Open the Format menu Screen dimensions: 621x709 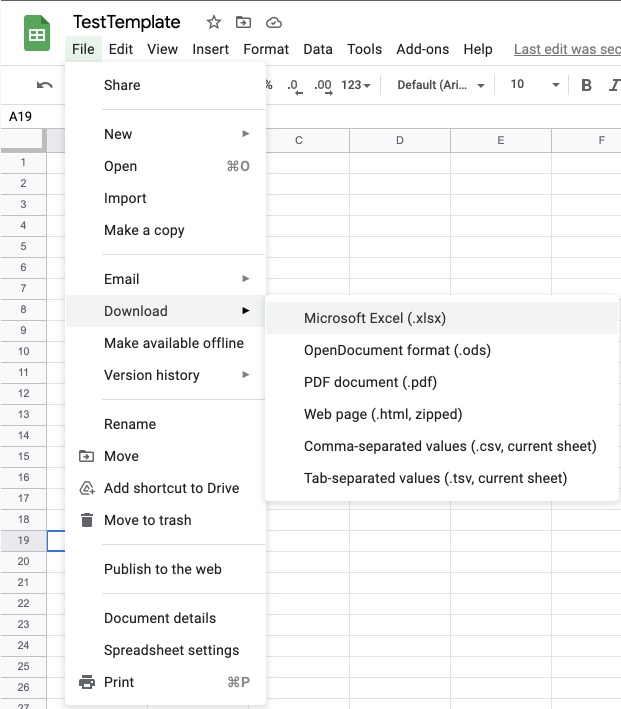pos(266,49)
